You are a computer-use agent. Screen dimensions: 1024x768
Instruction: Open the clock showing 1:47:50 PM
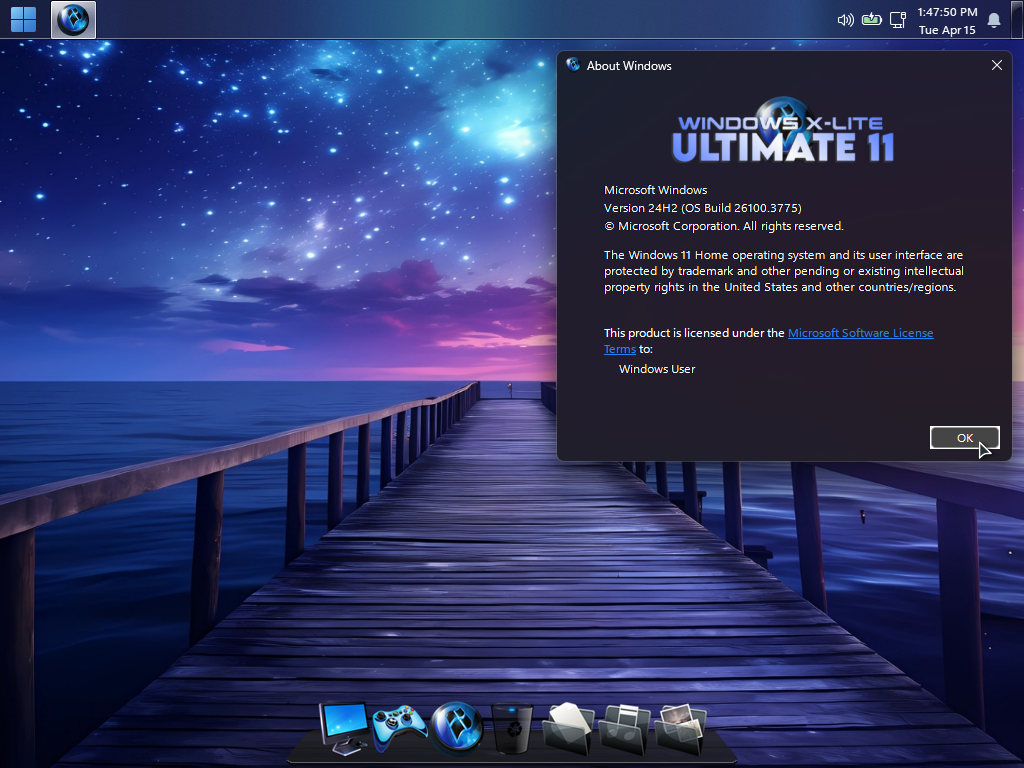coord(947,21)
